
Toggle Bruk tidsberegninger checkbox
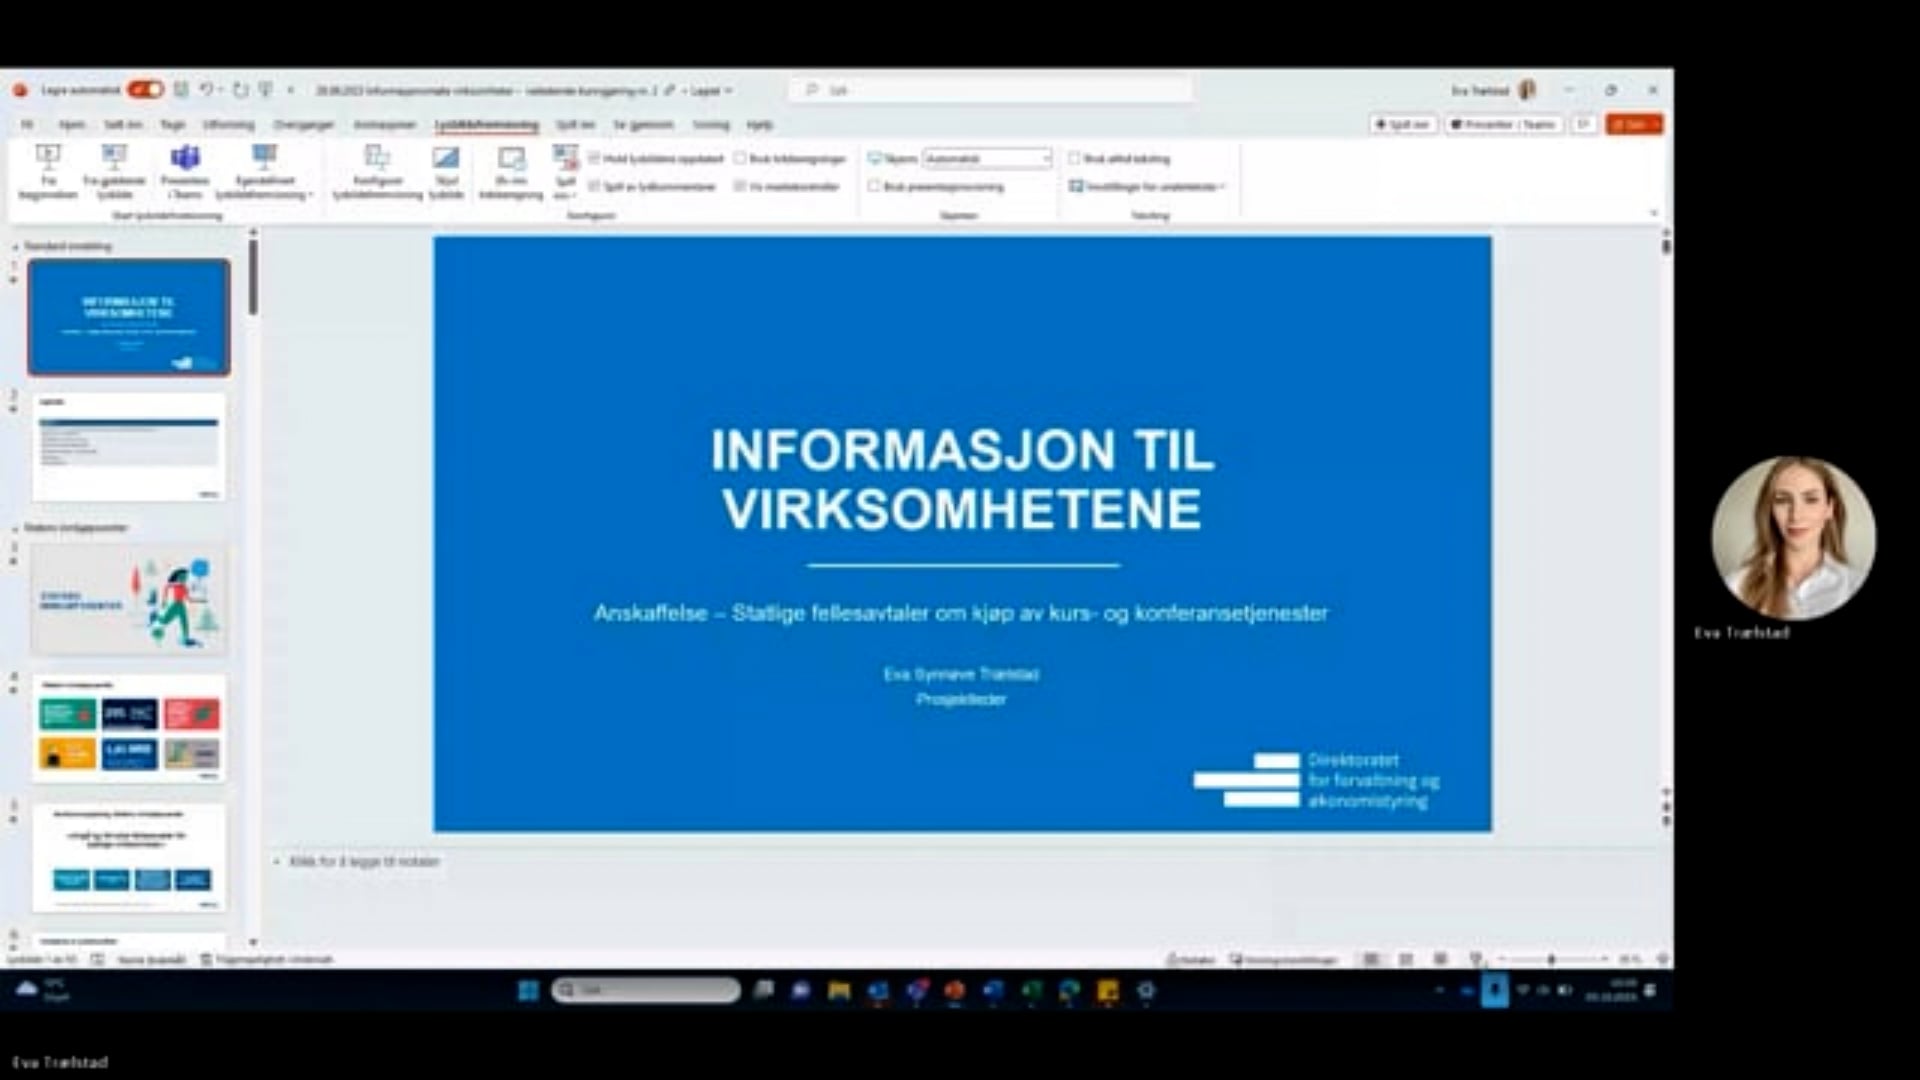(740, 158)
